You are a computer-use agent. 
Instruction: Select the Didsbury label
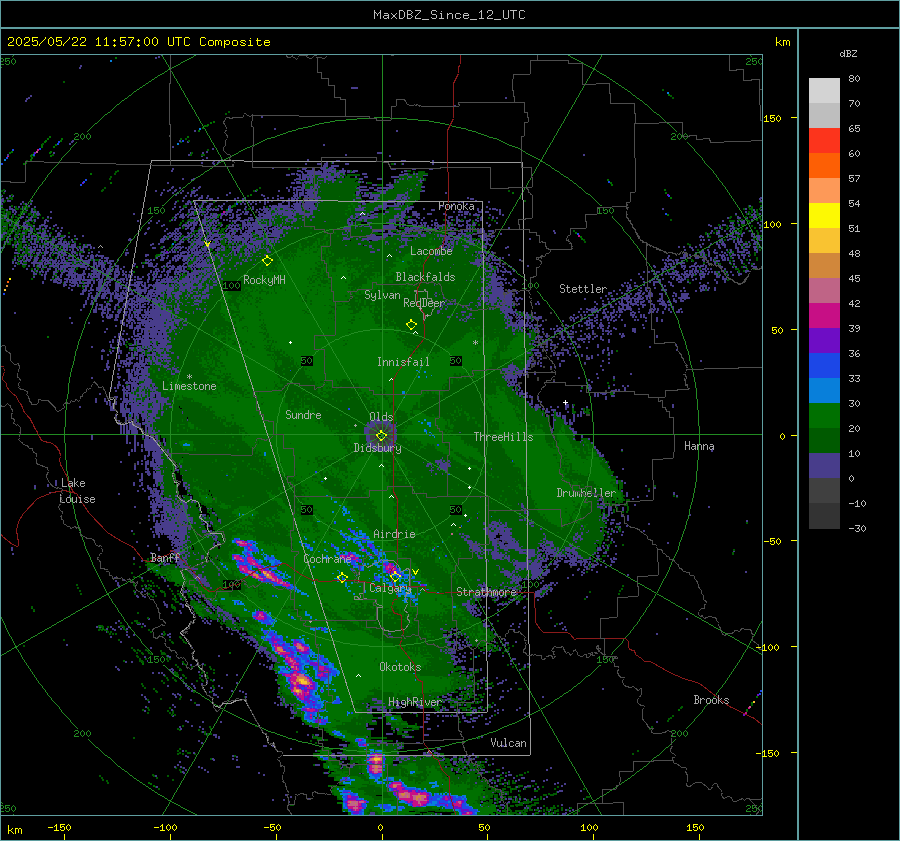tap(378, 448)
